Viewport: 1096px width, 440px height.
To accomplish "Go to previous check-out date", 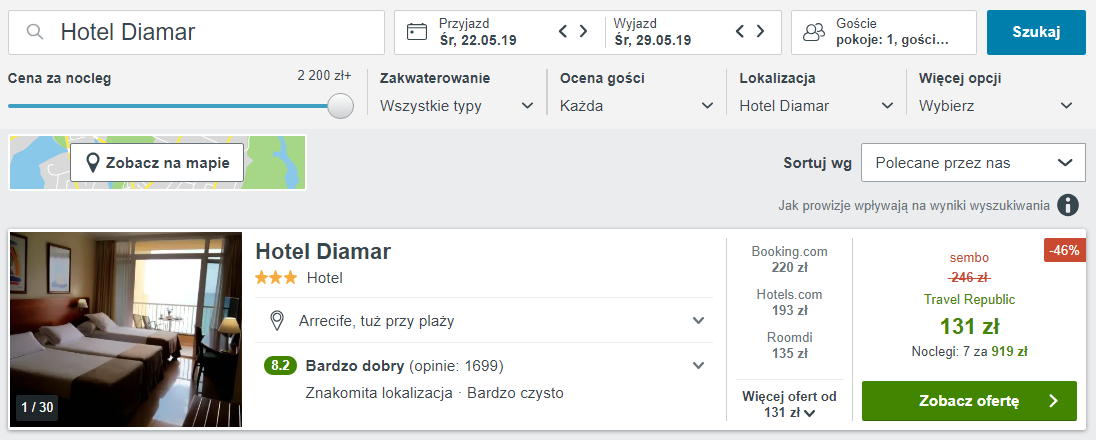I will pyautogui.click(x=741, y=32).
